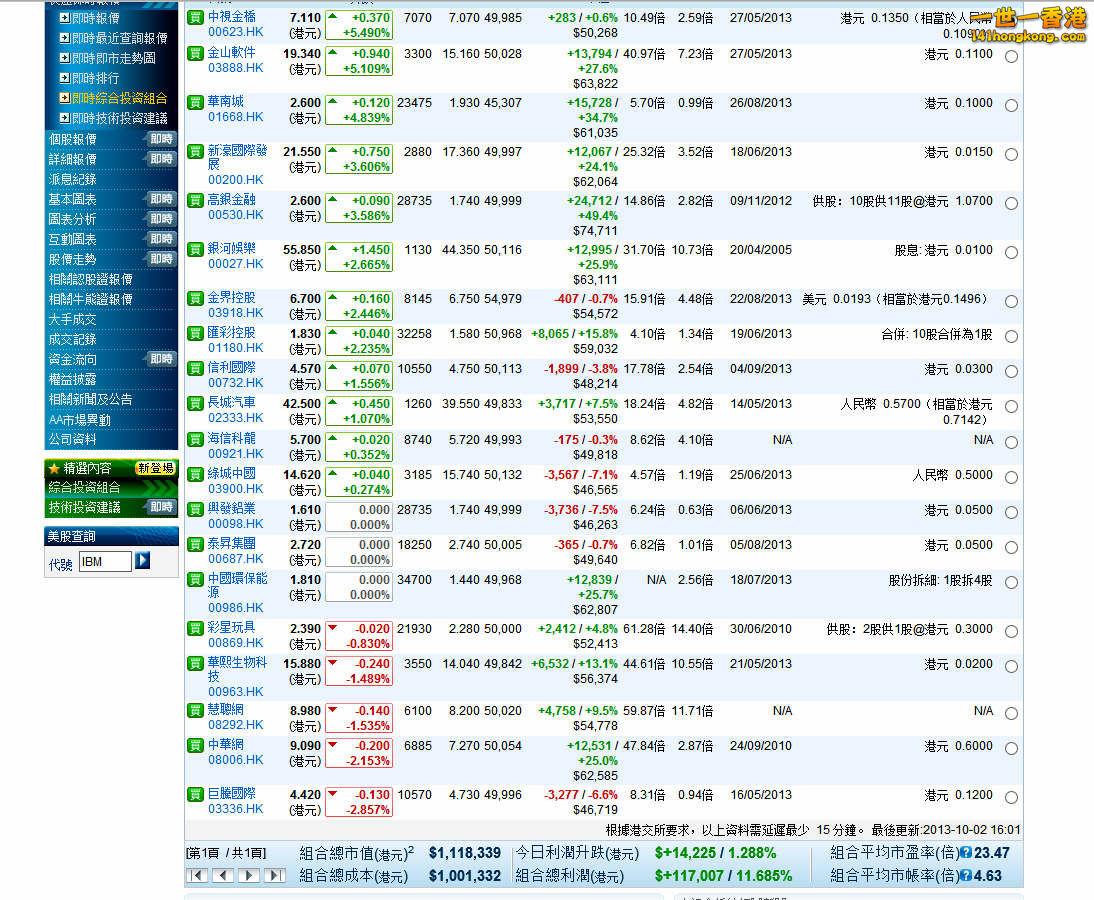Open the 中視金橋 00623.HK stock link

[235, 24]
